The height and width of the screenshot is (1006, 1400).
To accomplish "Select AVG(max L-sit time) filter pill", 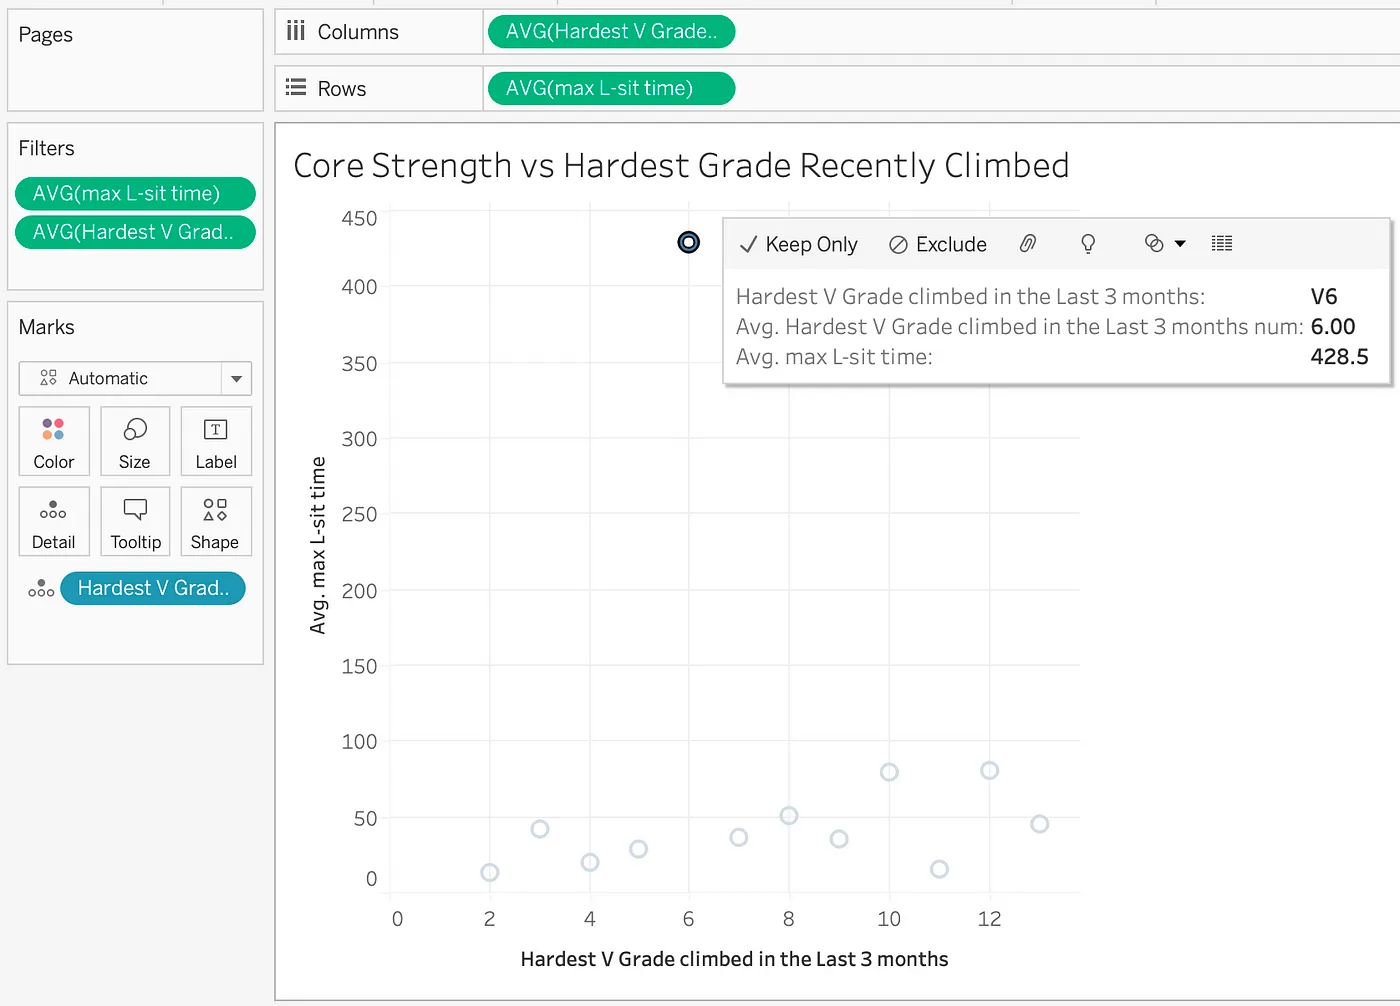I will tap(135, 194).
